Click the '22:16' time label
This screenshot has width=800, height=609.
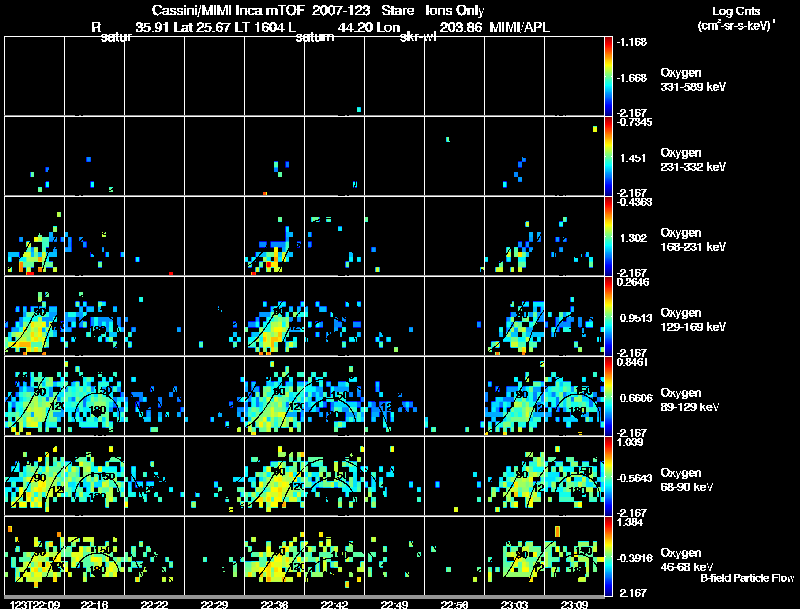(x=94, y=604)
